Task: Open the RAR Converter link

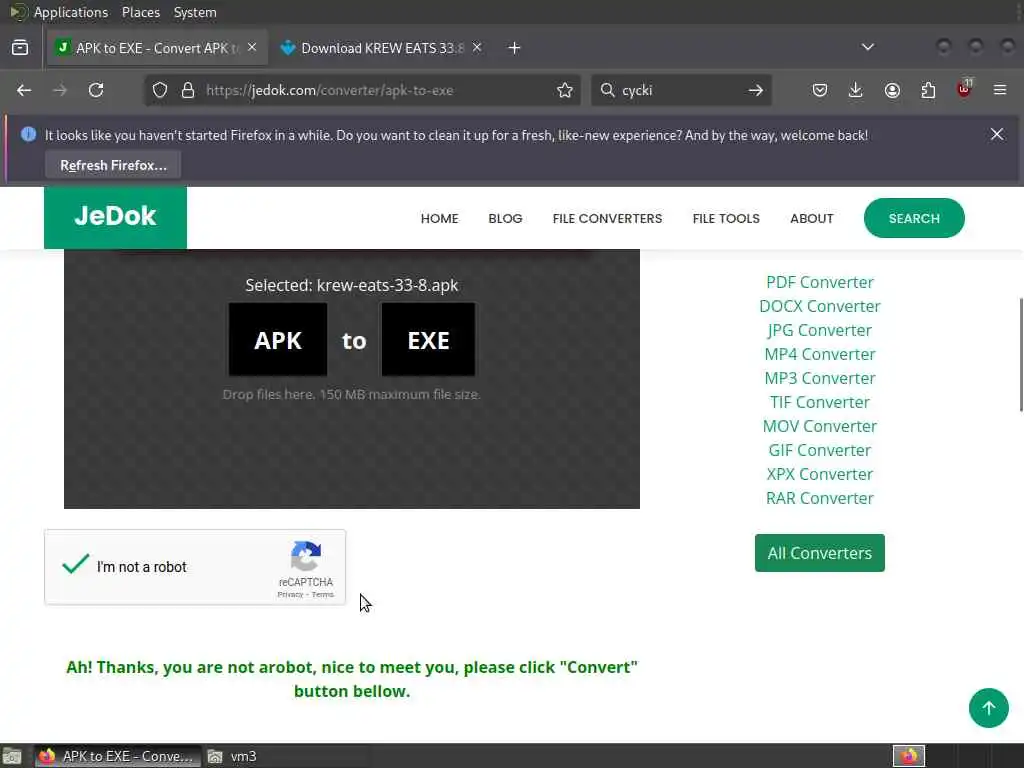Action: (820, 498)
